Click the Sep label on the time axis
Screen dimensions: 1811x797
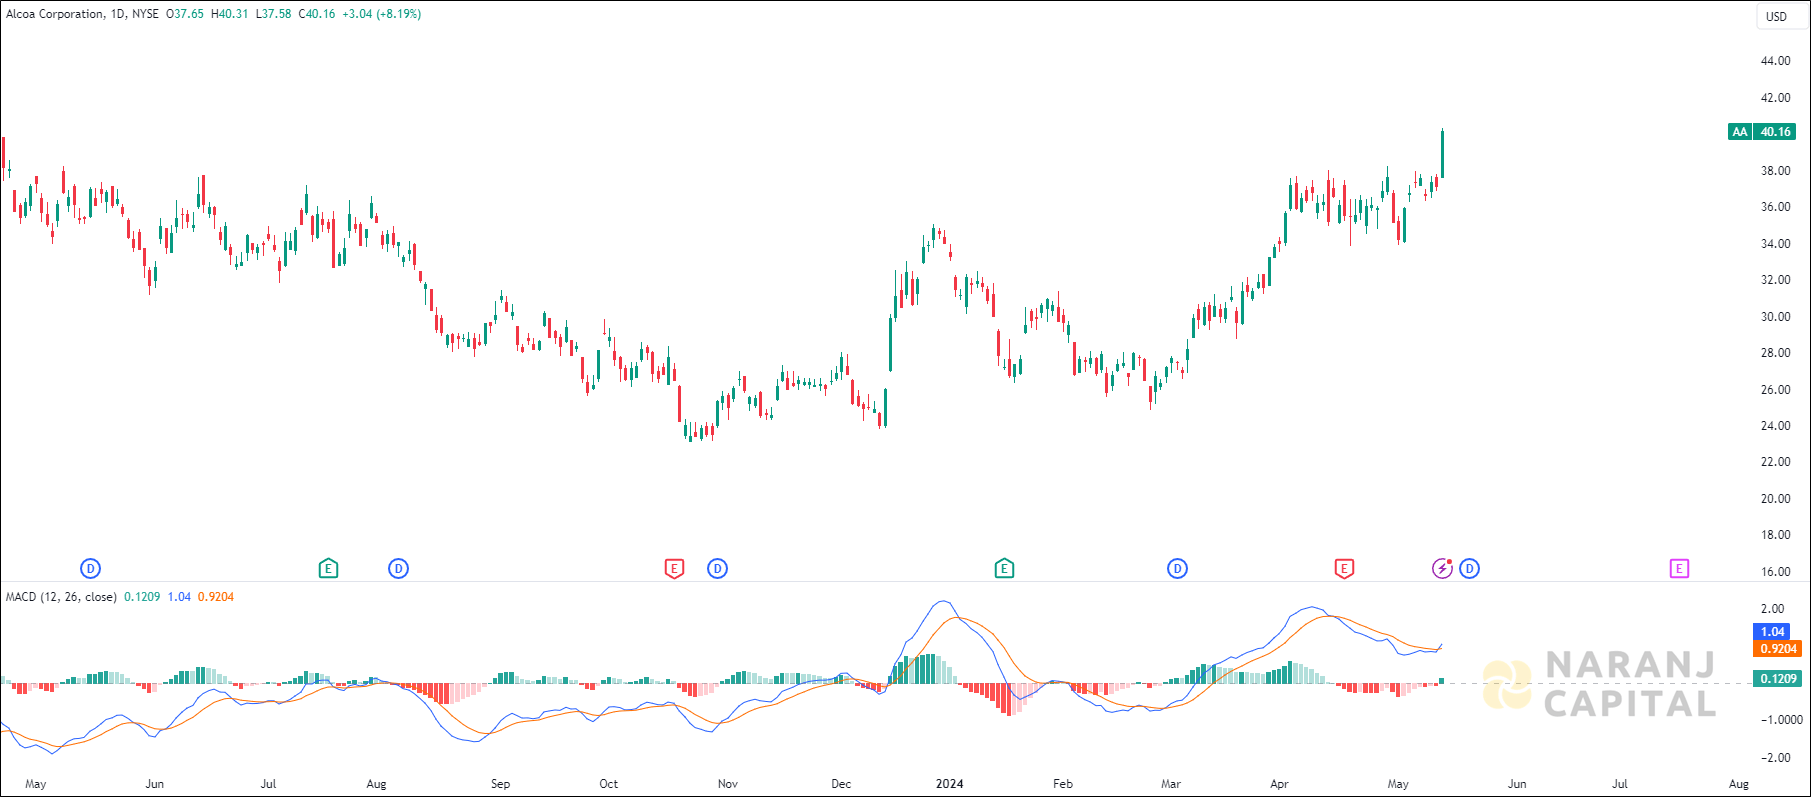[500, 784]
